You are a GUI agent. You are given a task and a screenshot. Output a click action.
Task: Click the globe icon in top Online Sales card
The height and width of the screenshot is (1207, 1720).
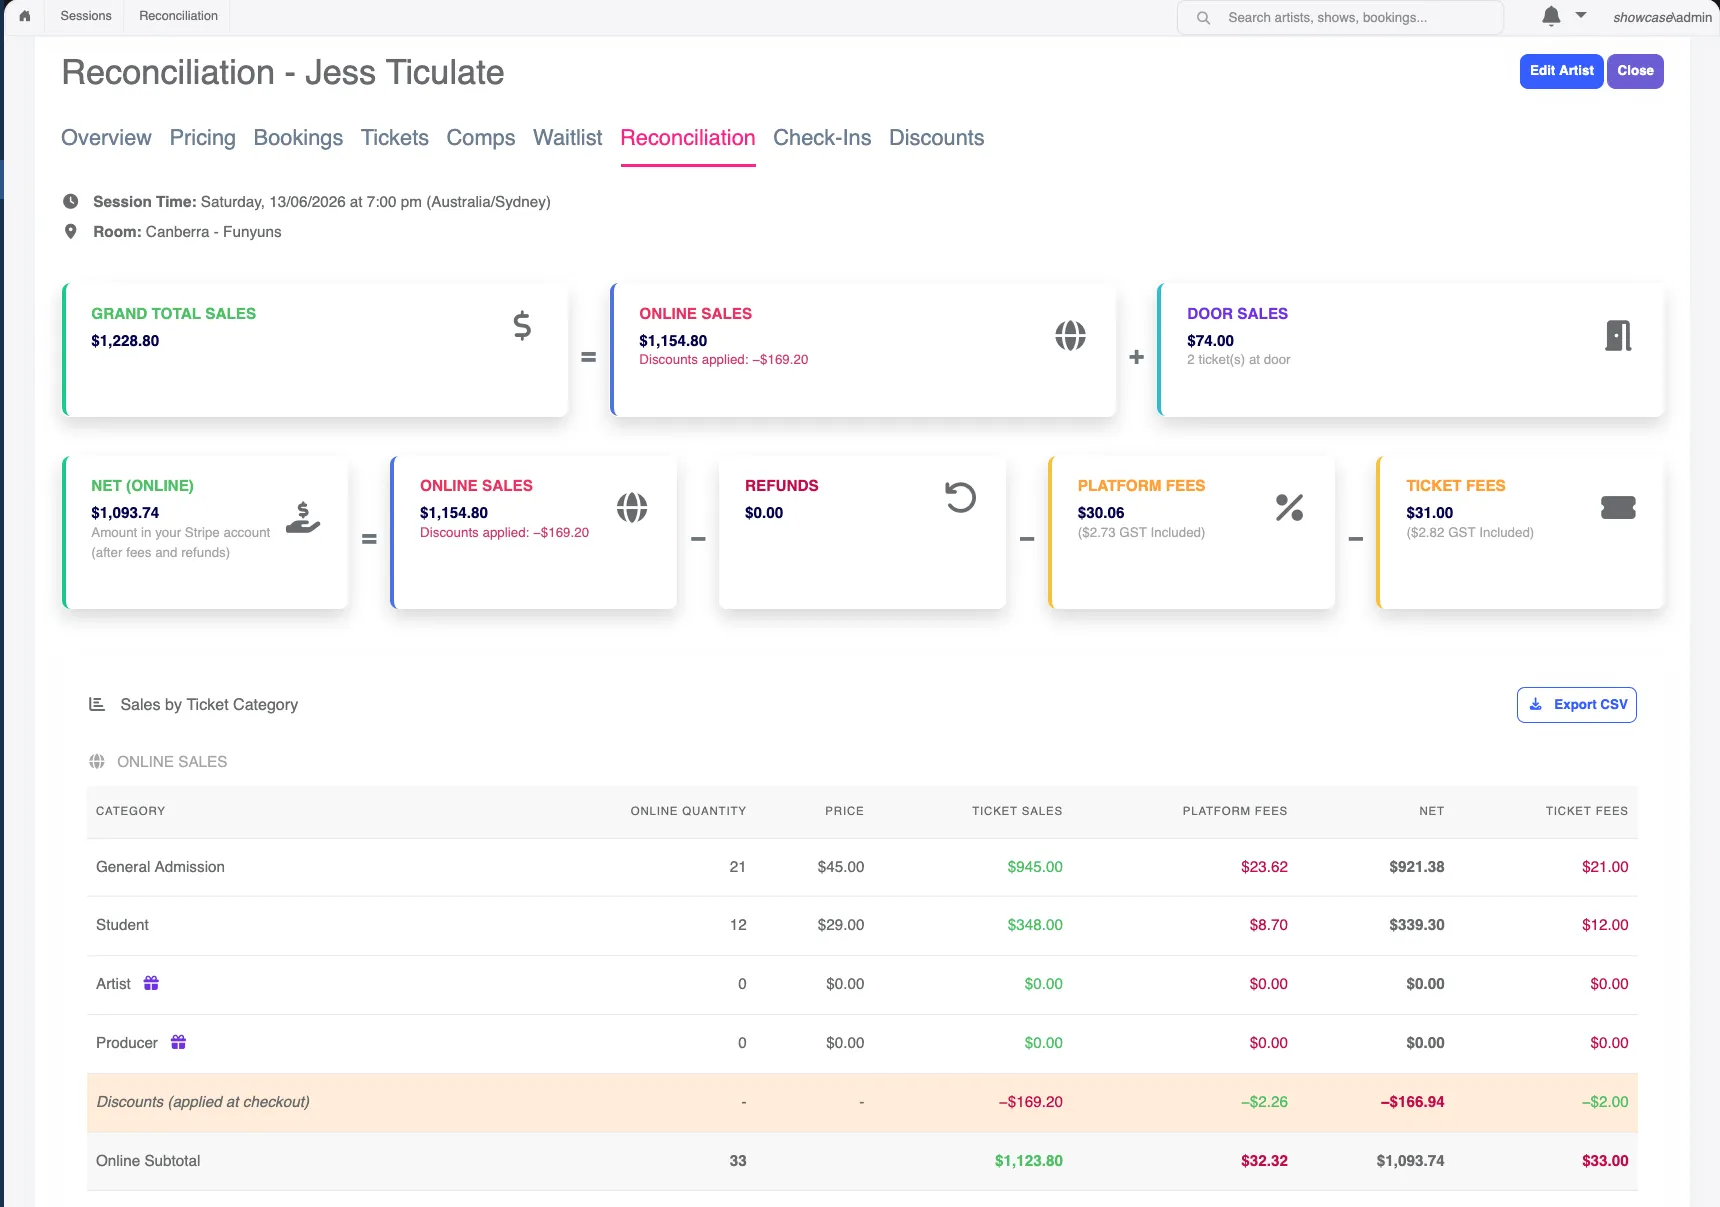(x=1070, y=336)
